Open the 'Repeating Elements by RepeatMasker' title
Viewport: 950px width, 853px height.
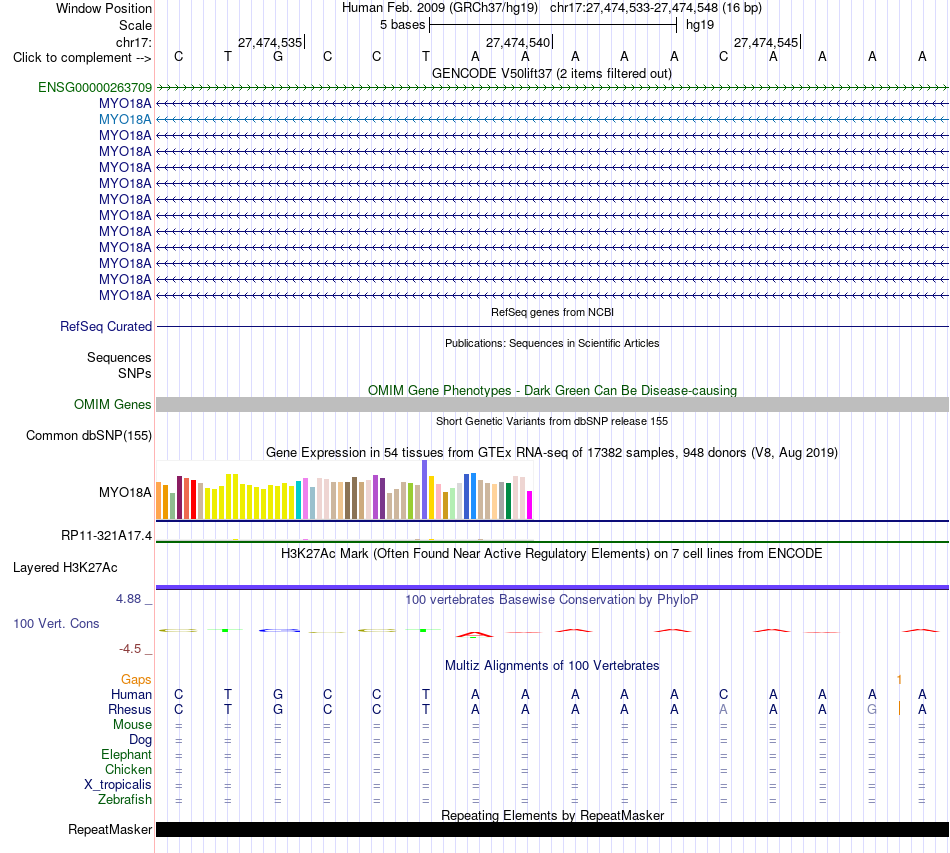click(x=552, y=815)
